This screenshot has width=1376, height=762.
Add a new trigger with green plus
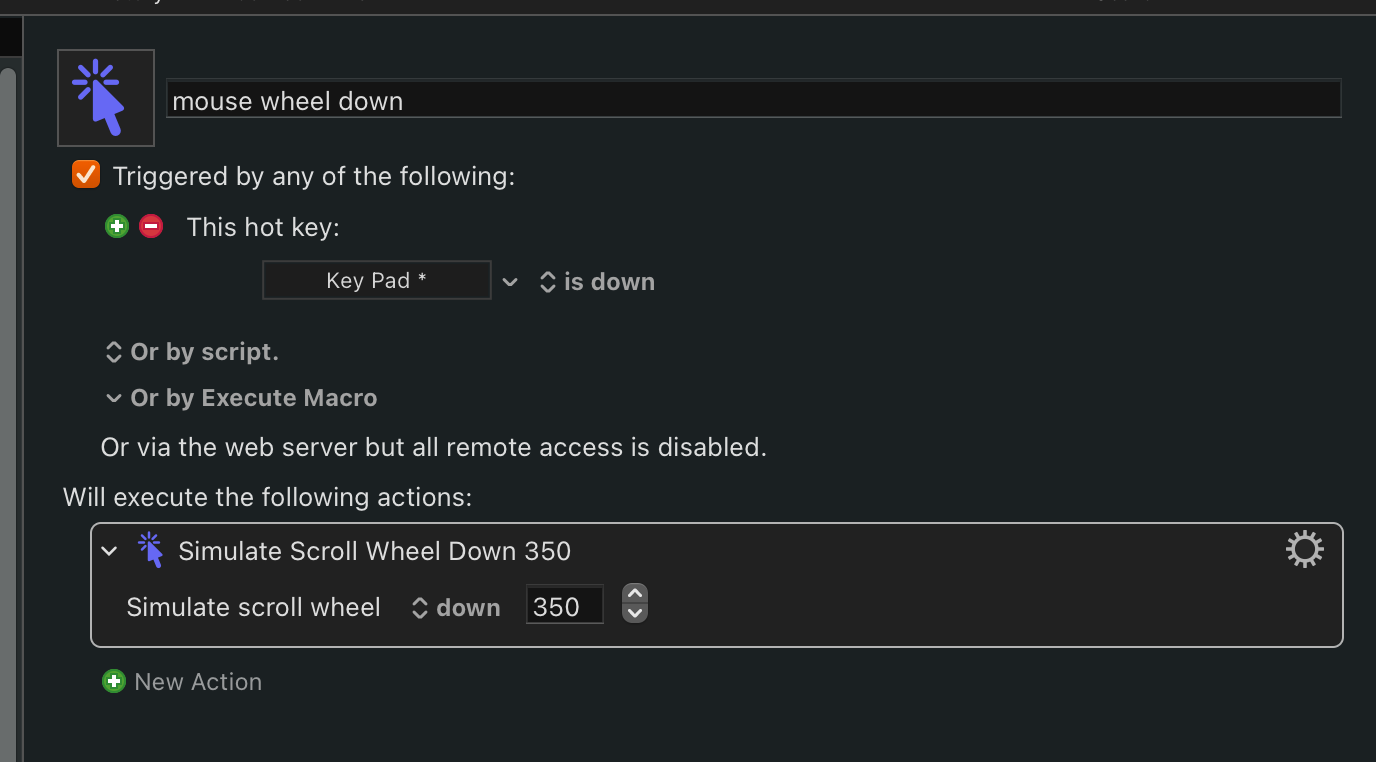(117, 226)
